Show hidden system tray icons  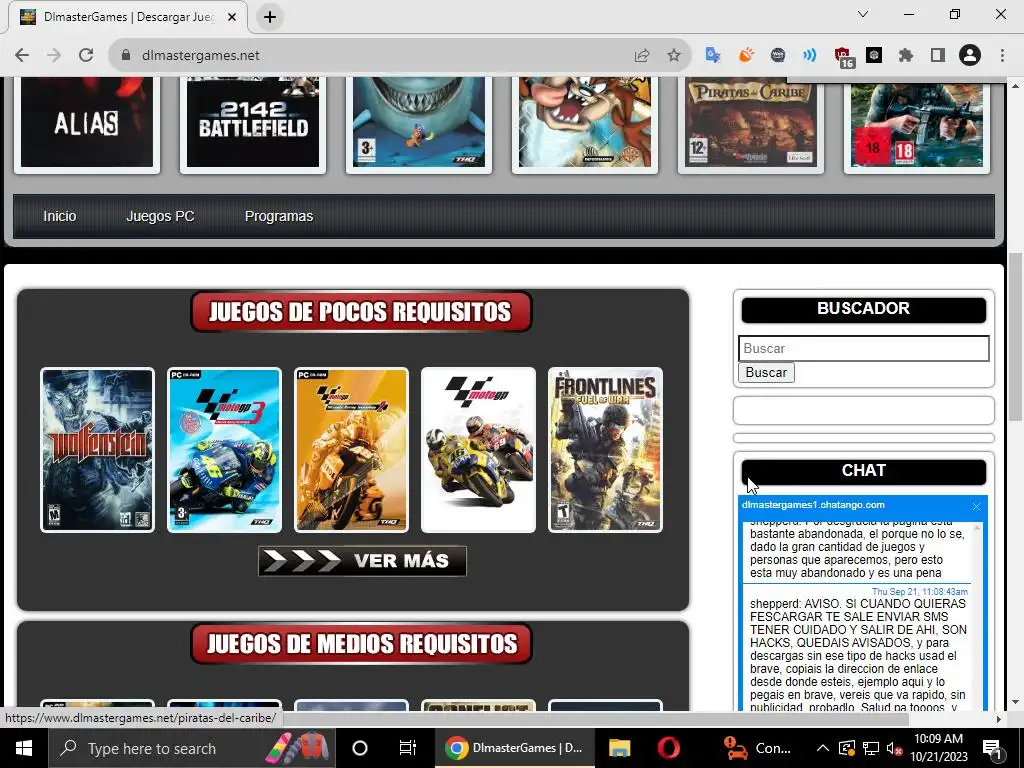823,748
